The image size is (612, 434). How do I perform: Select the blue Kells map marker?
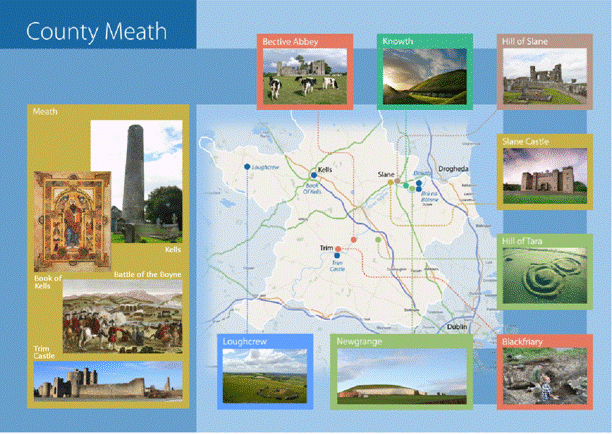click(313, 177)
